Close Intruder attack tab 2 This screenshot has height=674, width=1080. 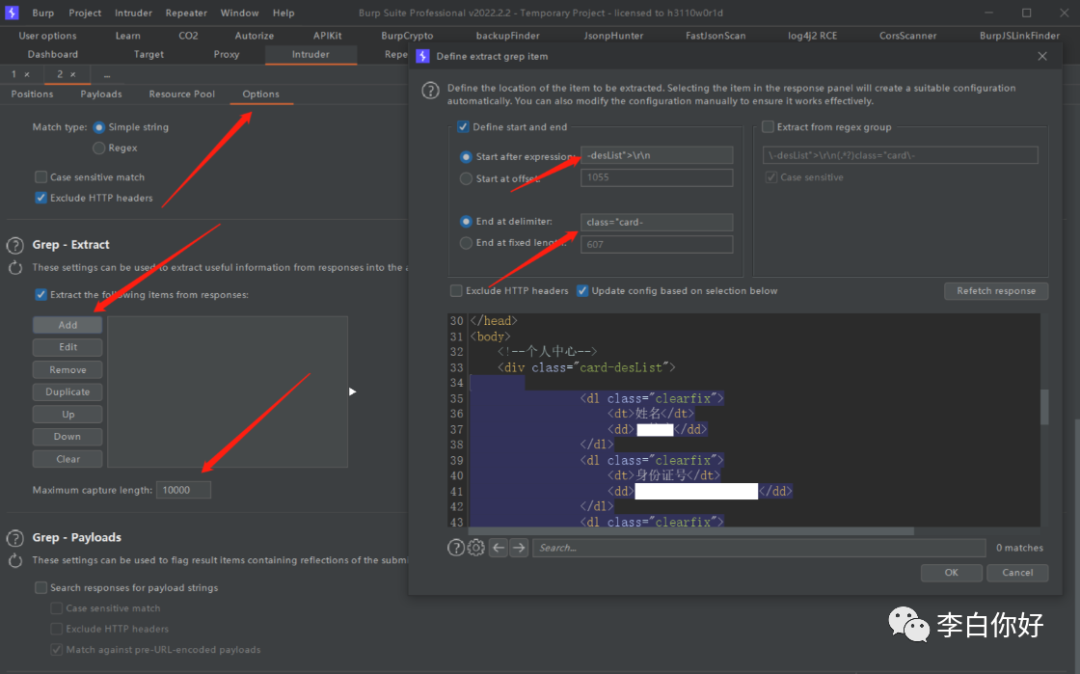[x=73, y=74]
